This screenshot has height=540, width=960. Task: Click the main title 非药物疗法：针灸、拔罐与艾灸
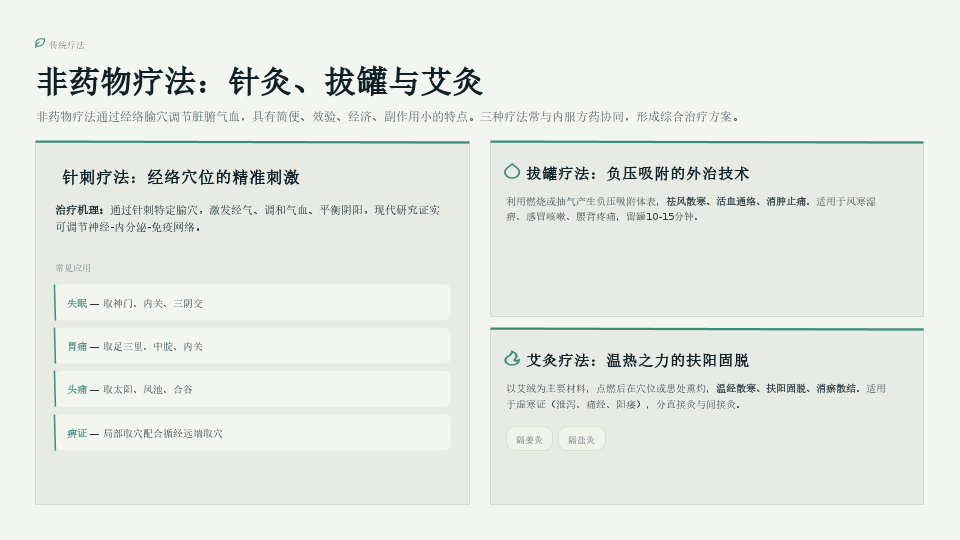coord(260,82)
